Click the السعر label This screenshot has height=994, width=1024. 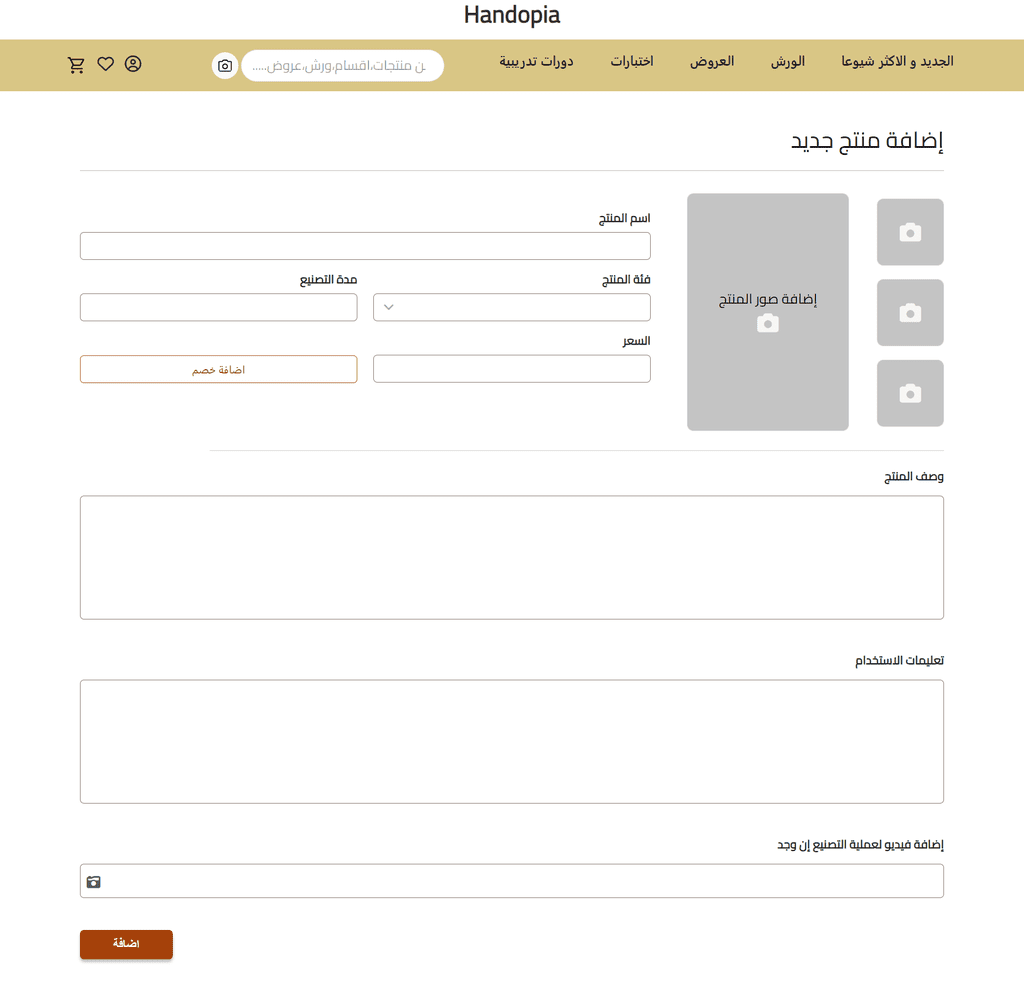tap(636, 341)
